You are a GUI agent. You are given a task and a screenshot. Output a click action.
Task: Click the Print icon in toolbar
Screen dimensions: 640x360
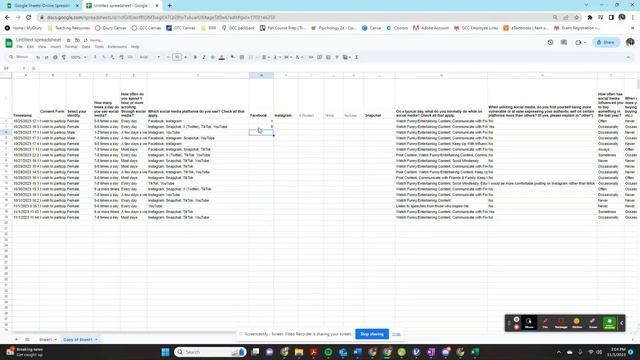(x=55, y=58)
